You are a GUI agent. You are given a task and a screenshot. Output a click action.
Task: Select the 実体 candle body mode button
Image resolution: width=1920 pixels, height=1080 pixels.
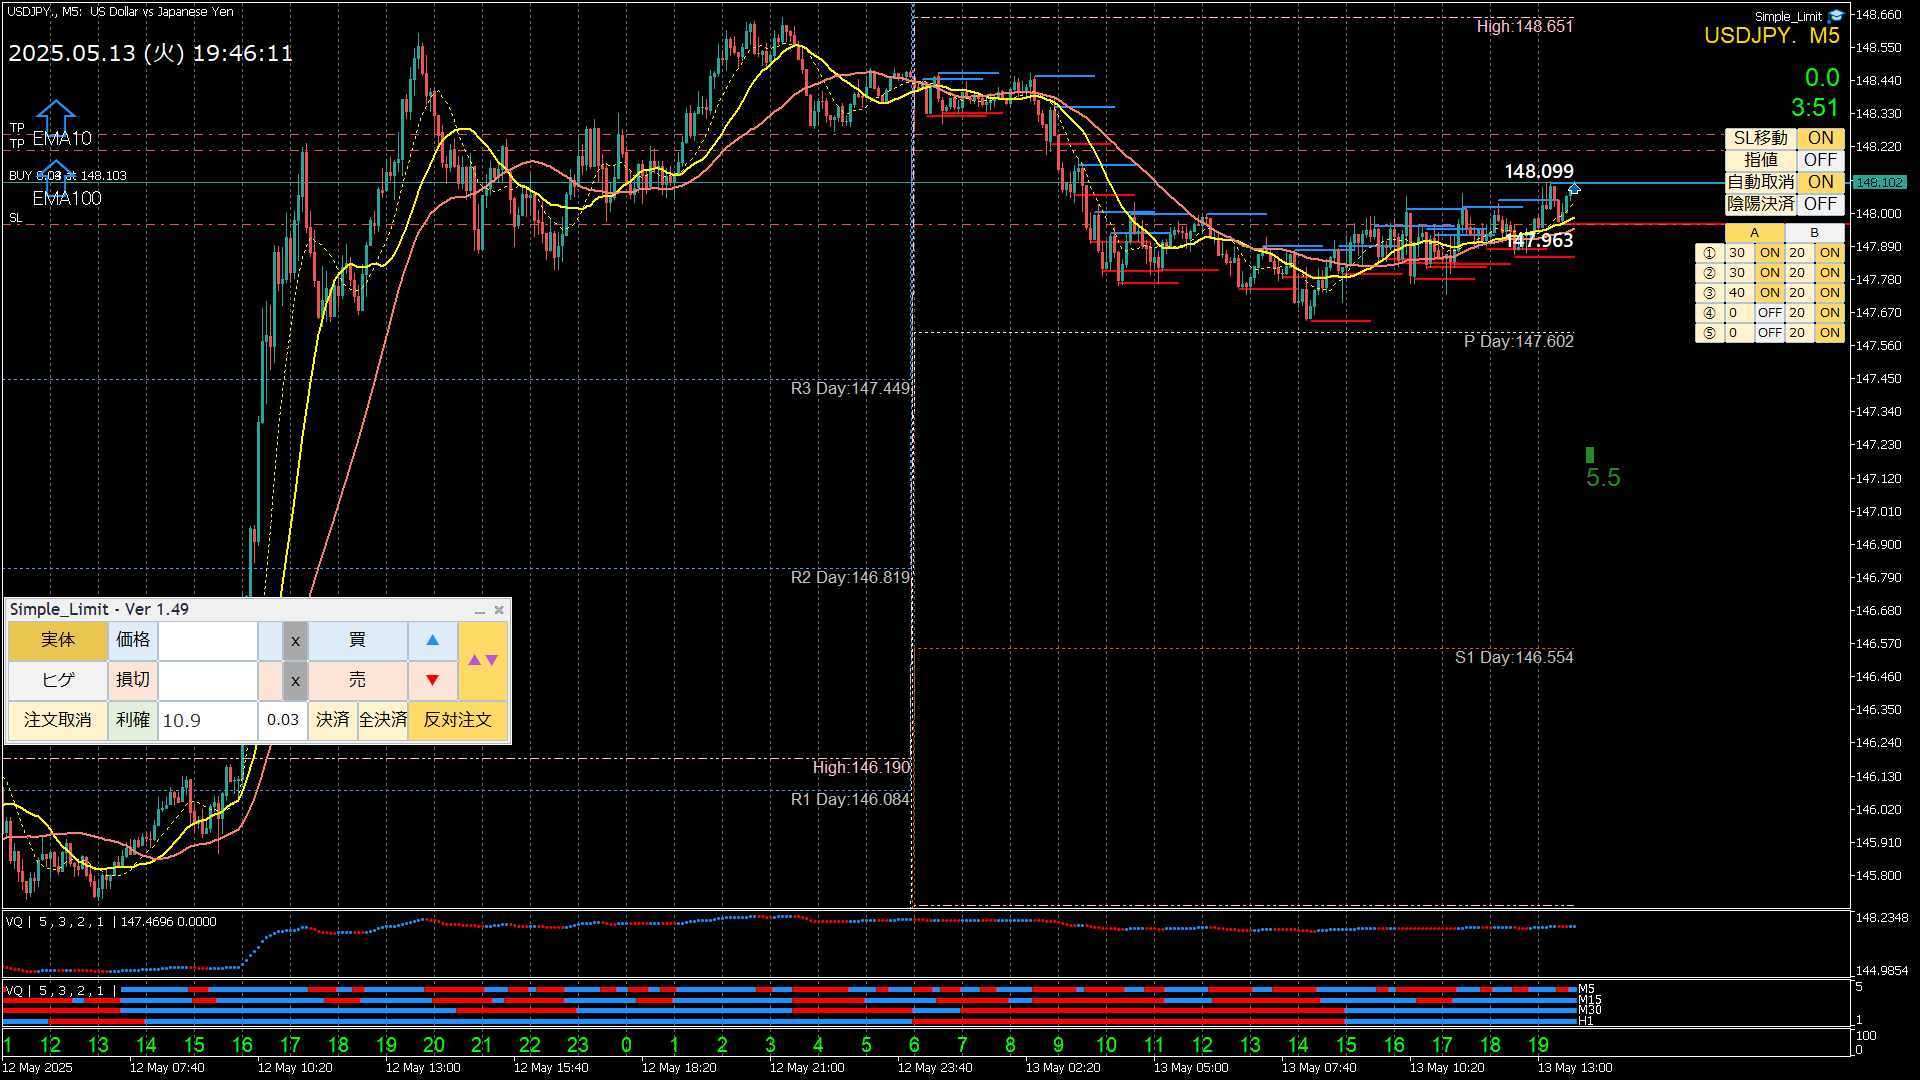click(58, 640)
